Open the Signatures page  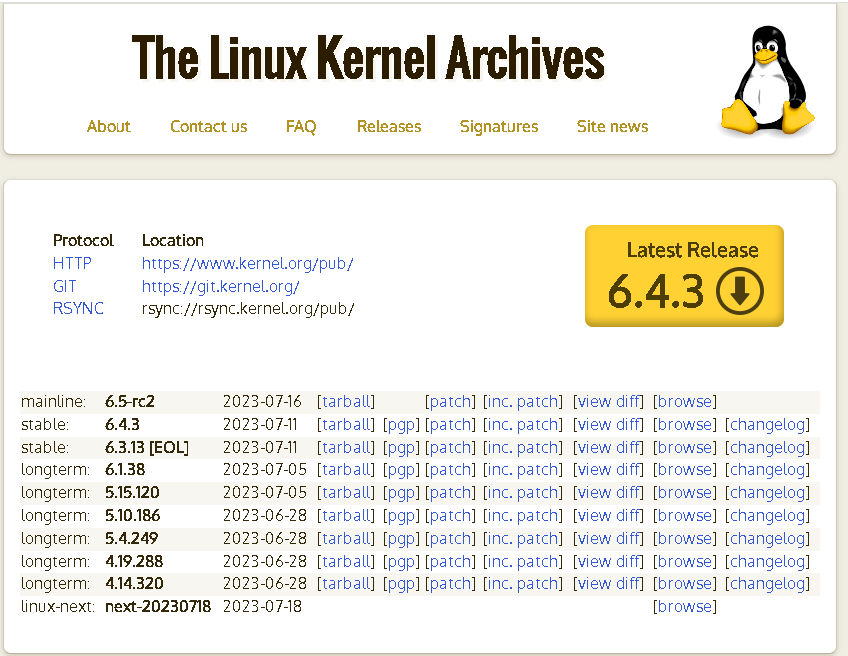(x=499, y=127)
